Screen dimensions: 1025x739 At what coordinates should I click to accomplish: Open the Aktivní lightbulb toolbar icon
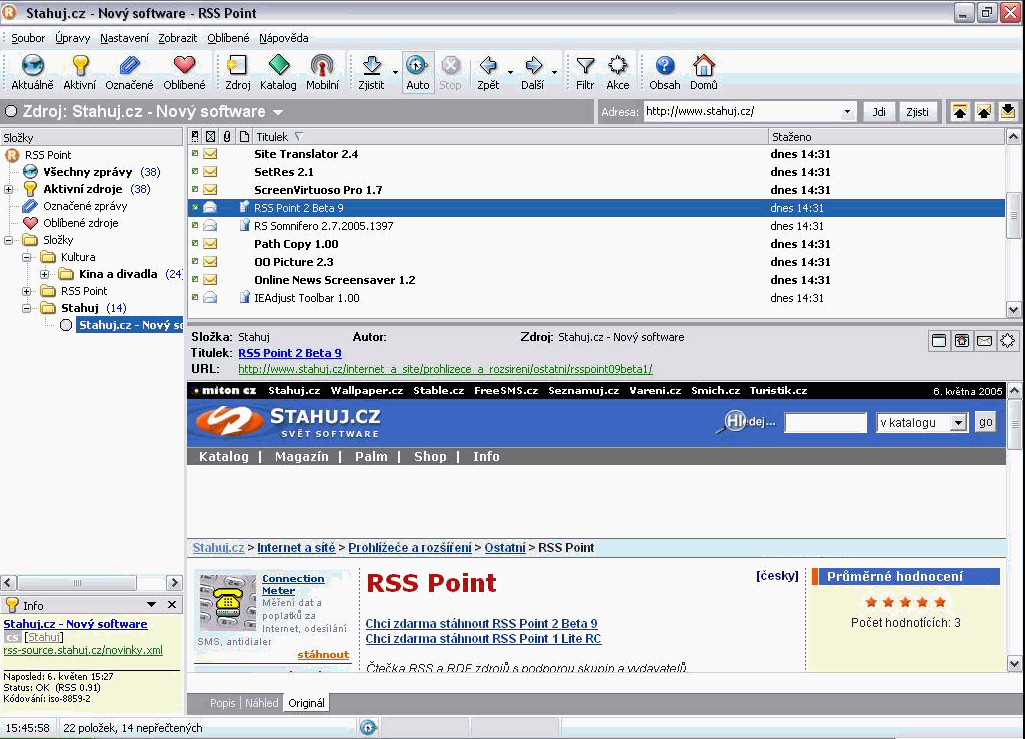coord(80,65)
